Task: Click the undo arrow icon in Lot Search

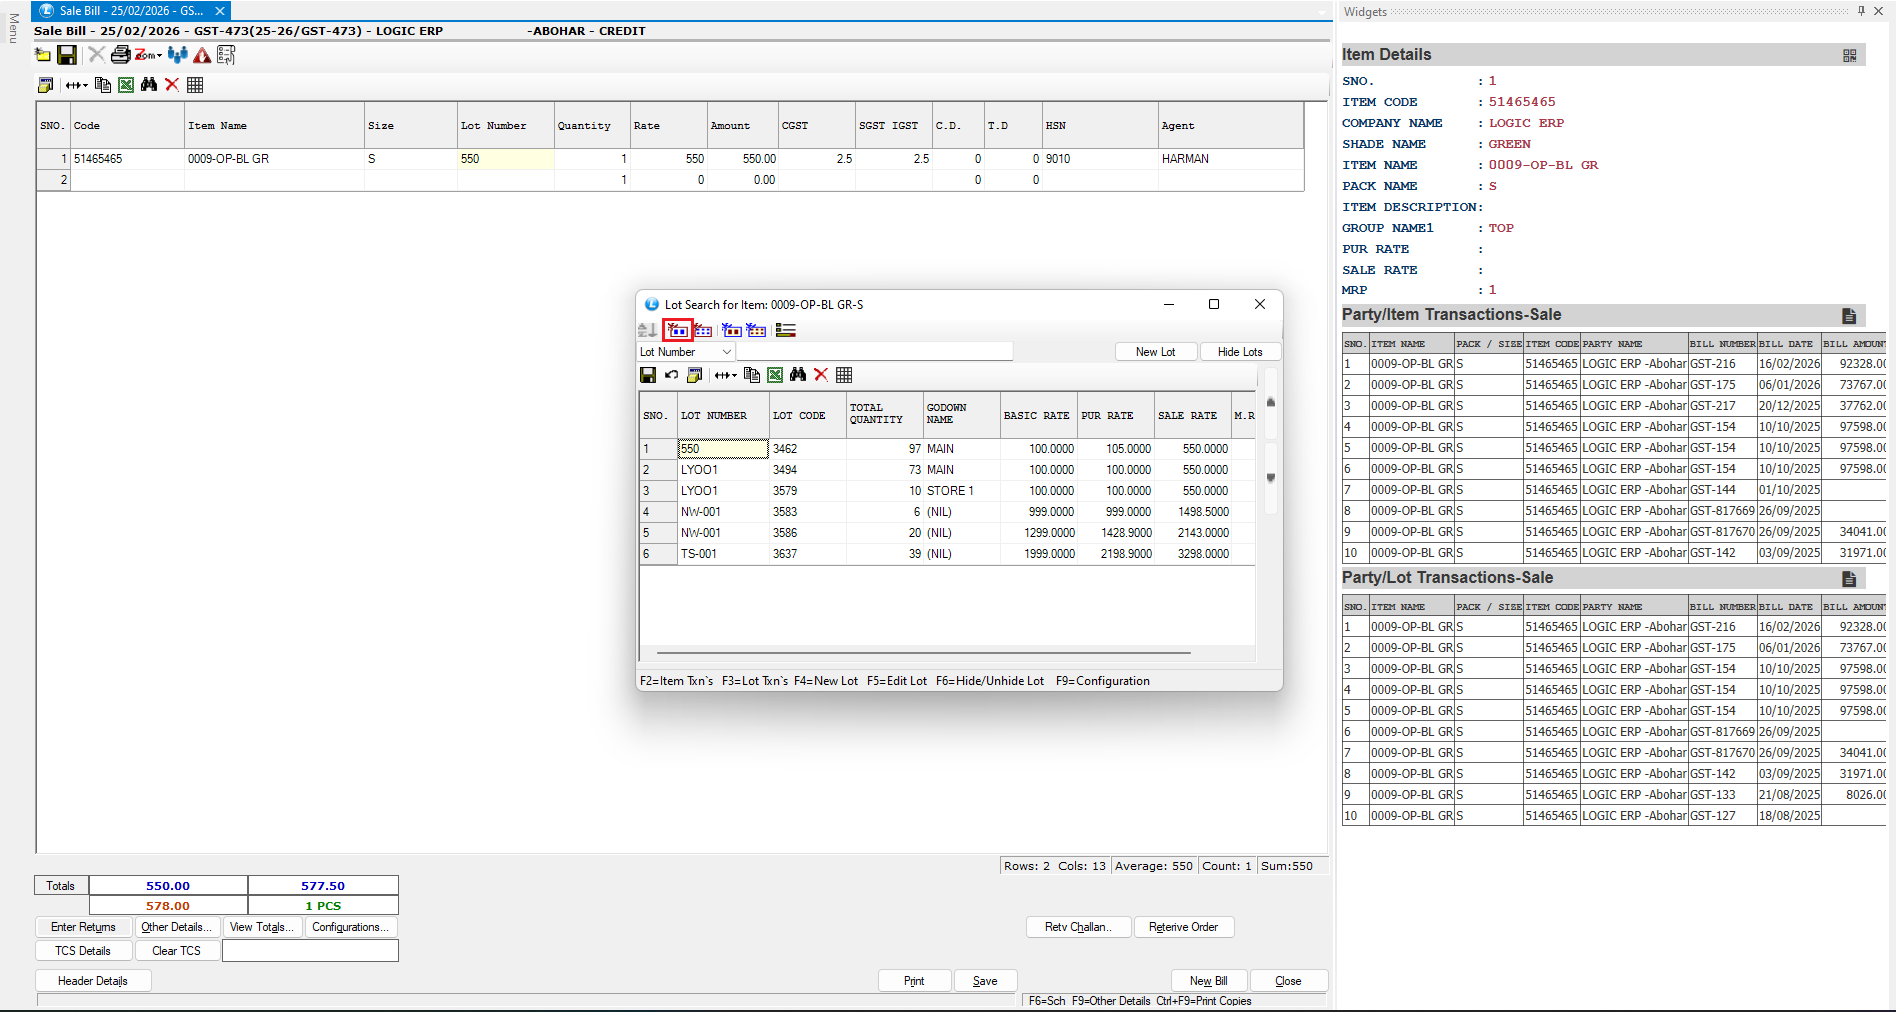Action: 671,375
